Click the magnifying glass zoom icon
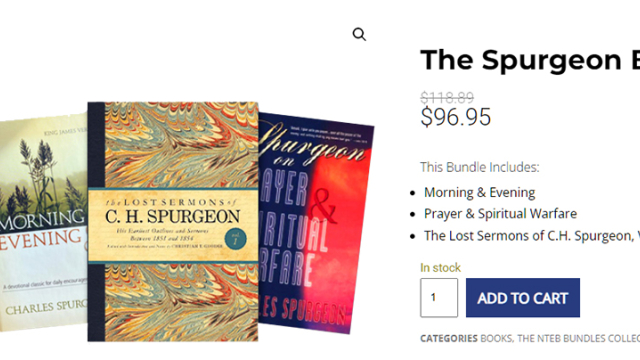Image resolution: width=640 pixels, height=360 pixels. [x=359, y=34]
